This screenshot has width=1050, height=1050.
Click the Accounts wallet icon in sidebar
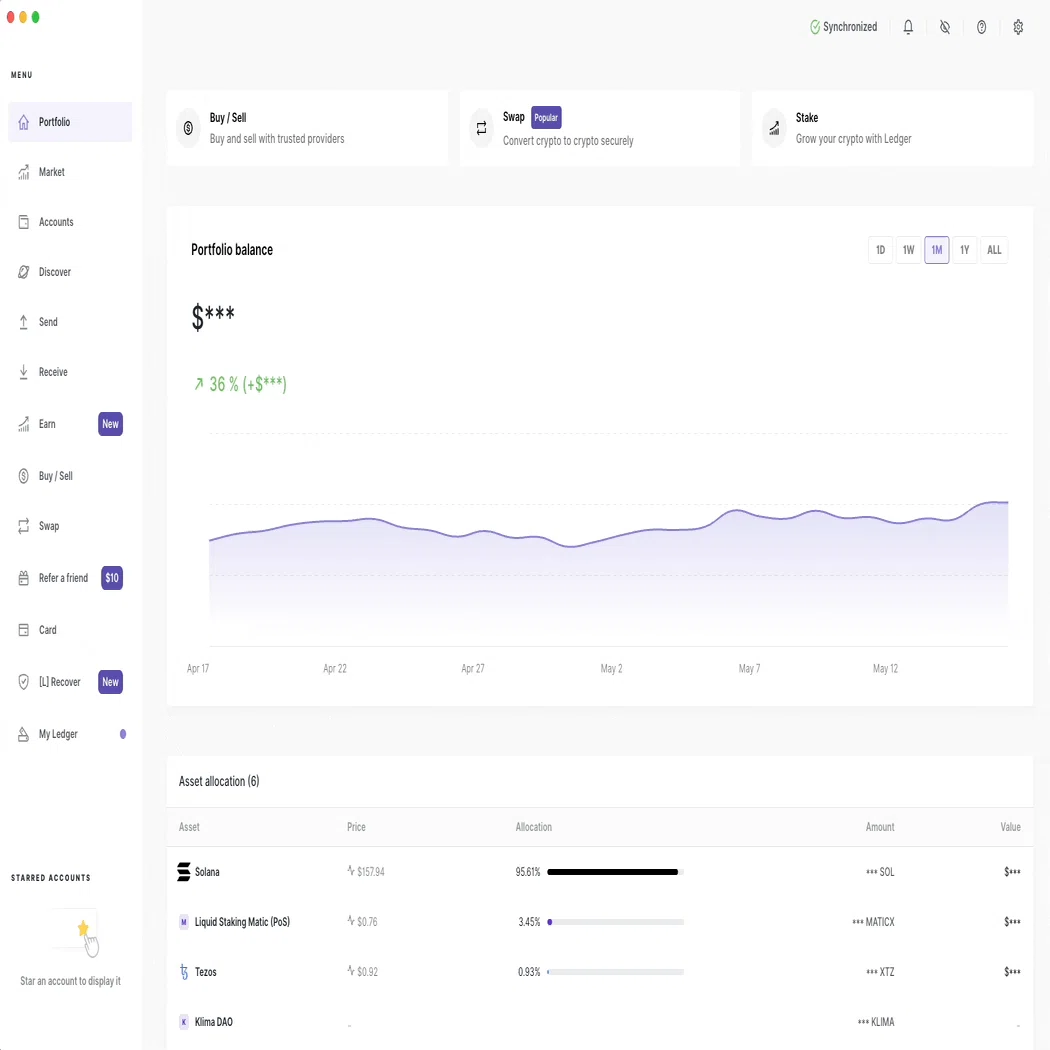(x=23, y=222)
